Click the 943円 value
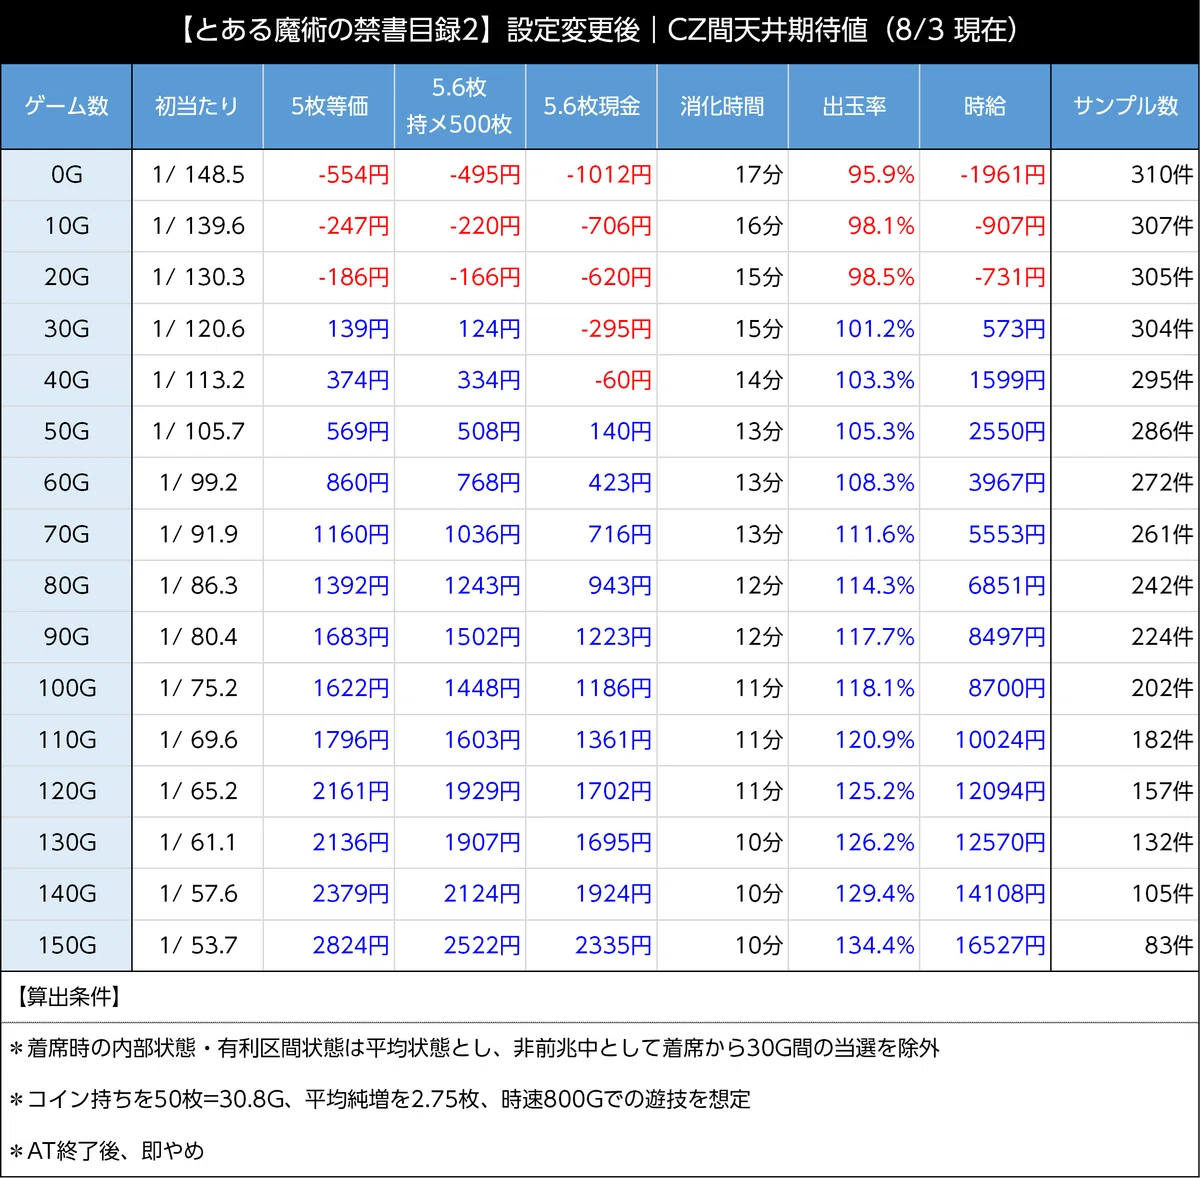Image resolution: width=1200 pixels, height=1178 pixels. pyautogui.click(x=620, y=585)
